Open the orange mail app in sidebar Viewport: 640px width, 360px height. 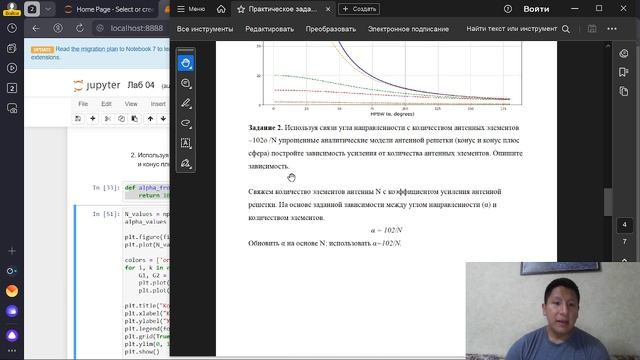(x=12, y=291)
